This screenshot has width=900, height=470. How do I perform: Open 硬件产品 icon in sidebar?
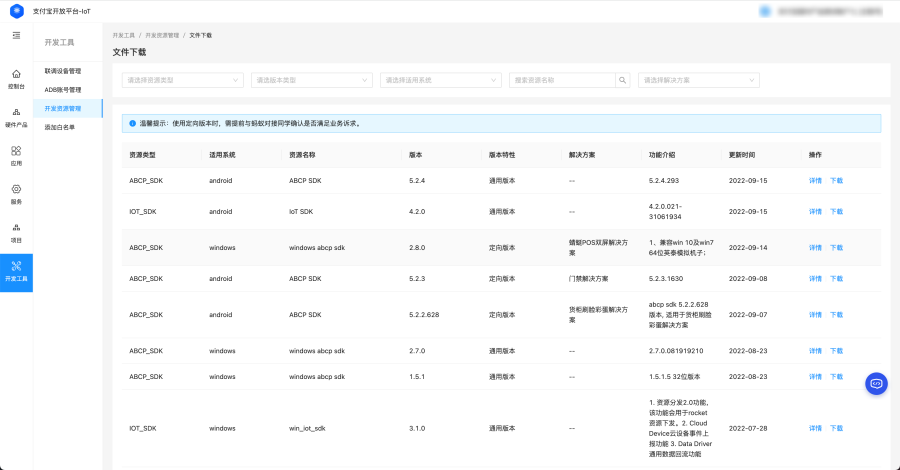tap(16, 112)
